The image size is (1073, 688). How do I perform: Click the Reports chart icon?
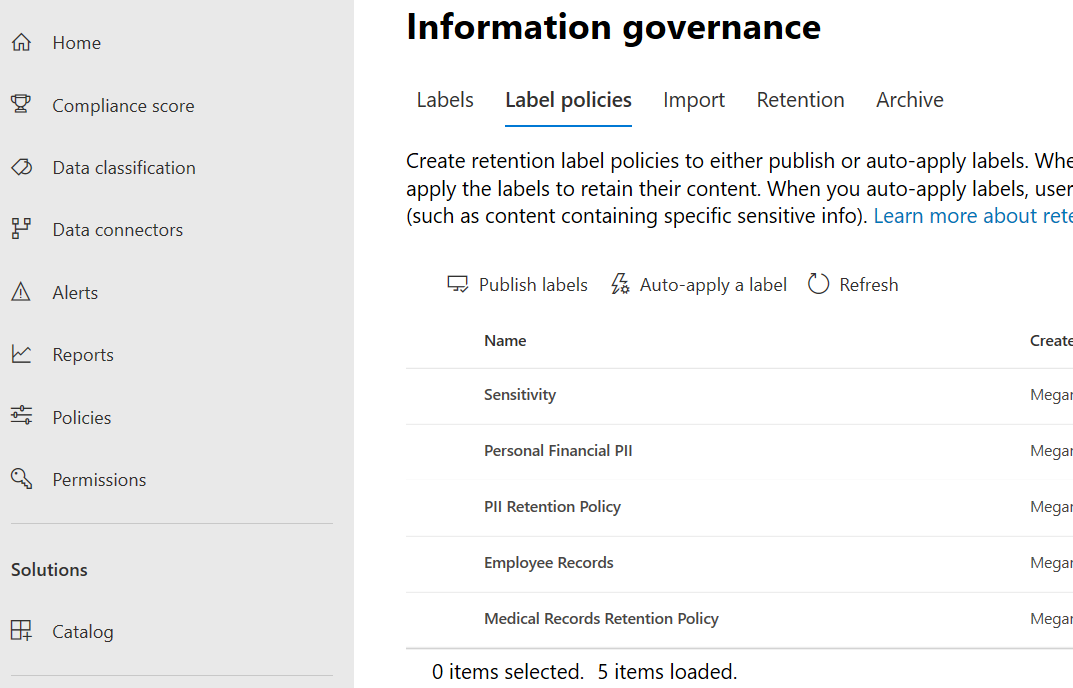21,354
